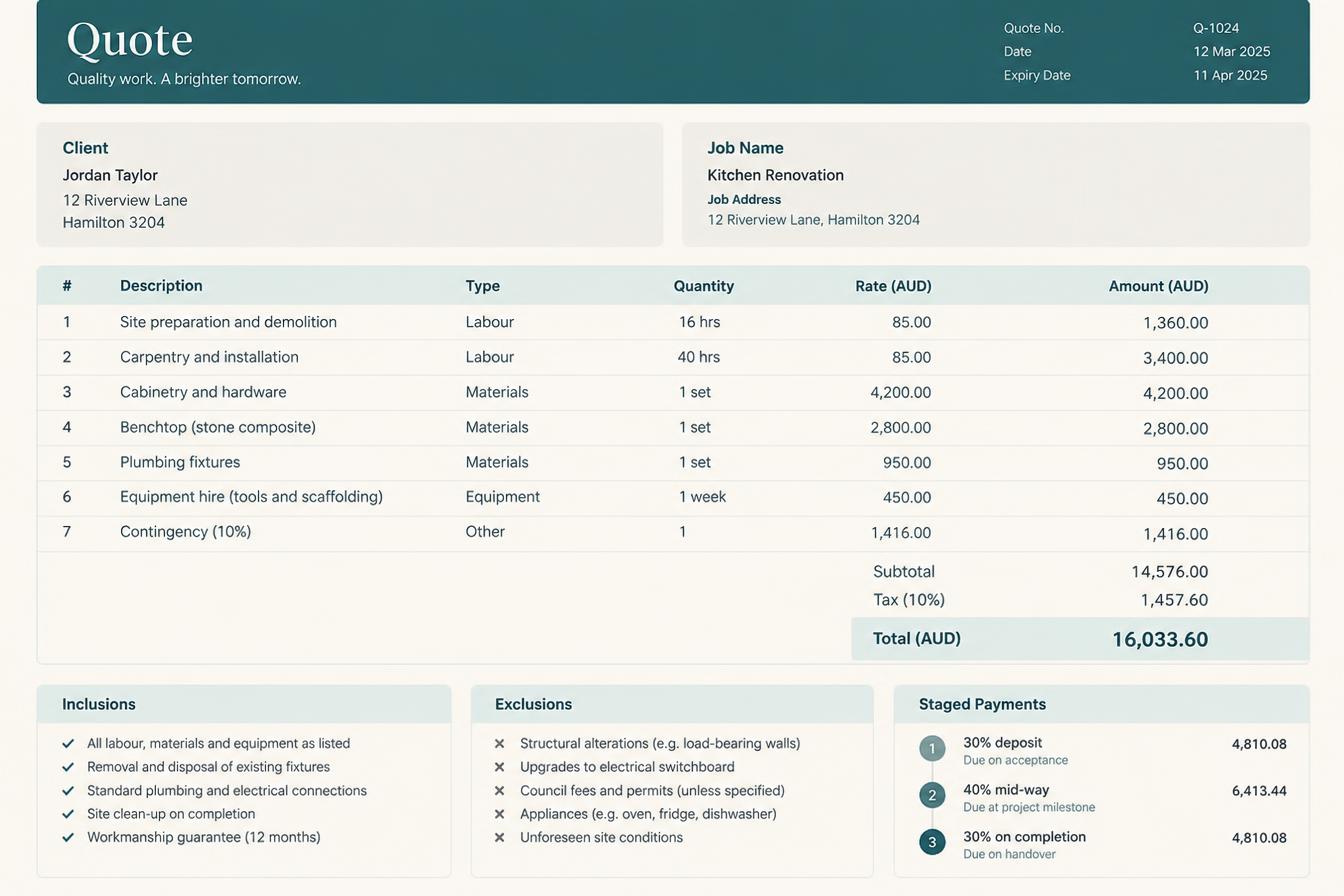Click the "Quote" title in the header

[x=130, y=40]
